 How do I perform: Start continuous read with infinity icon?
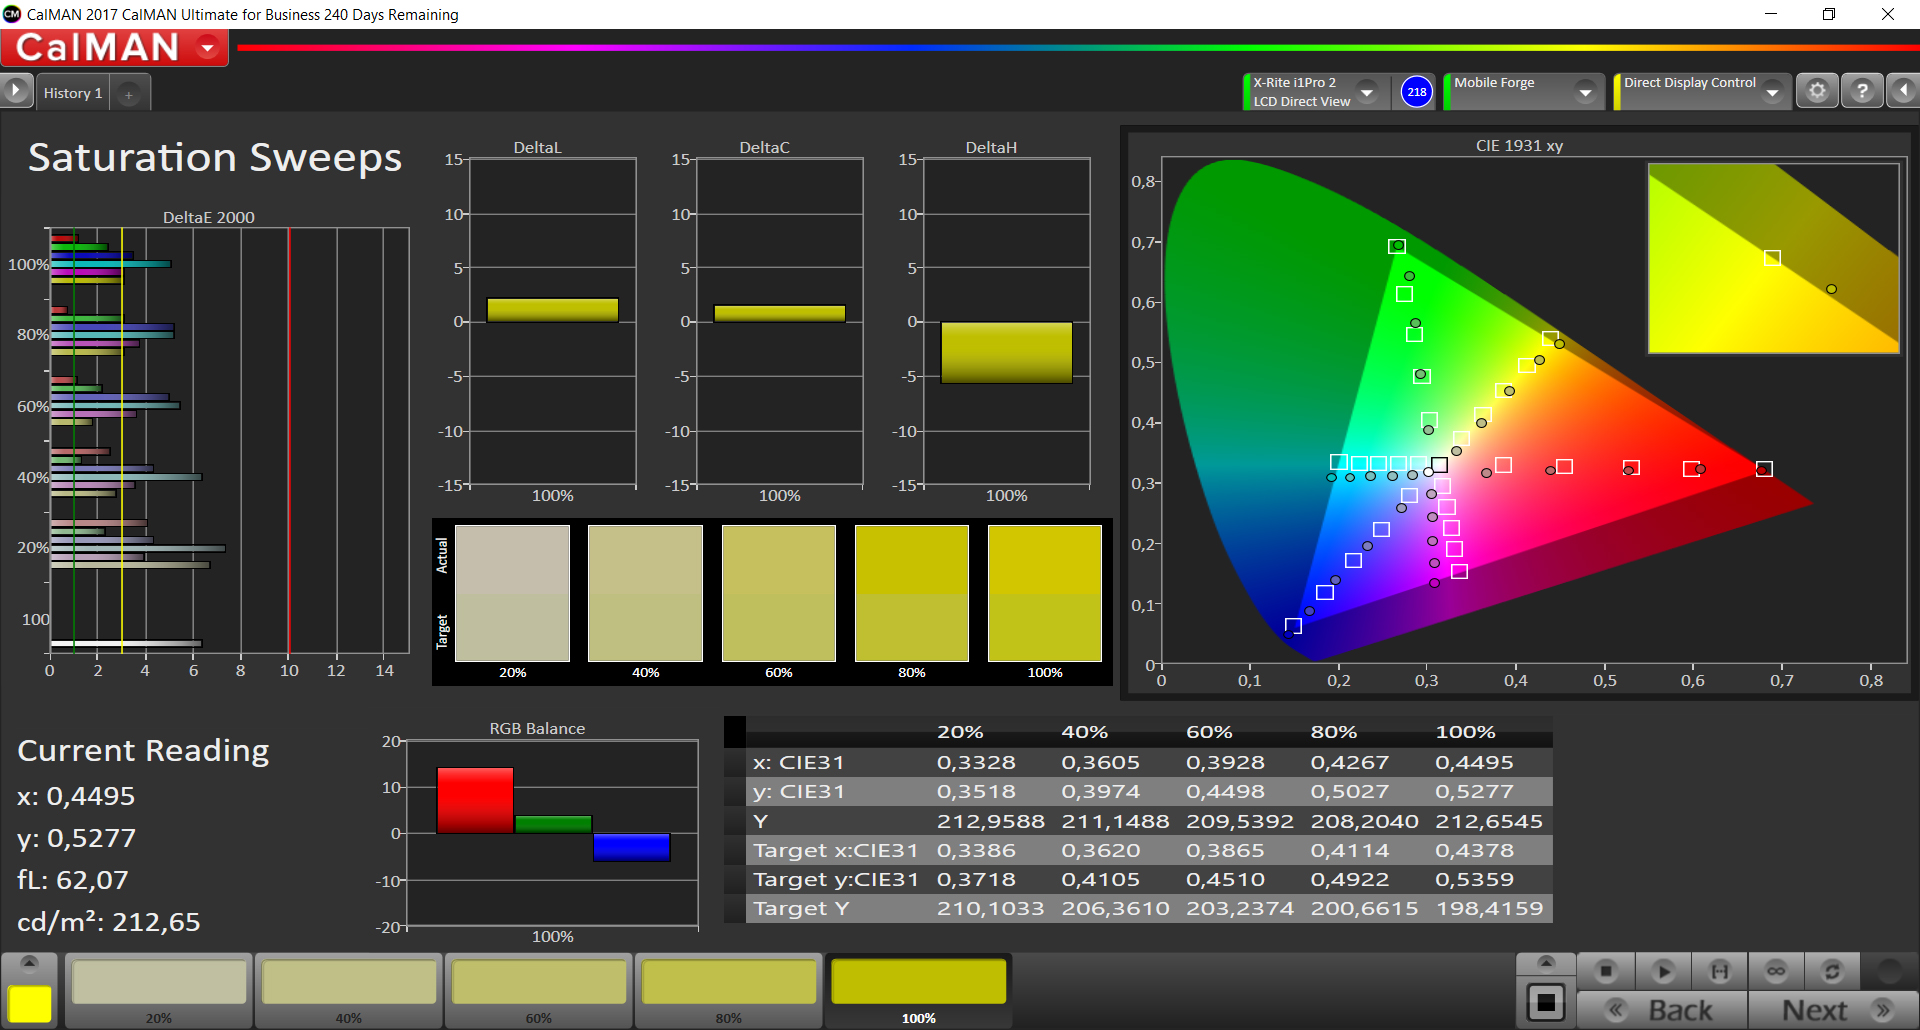coord(1776,971)
